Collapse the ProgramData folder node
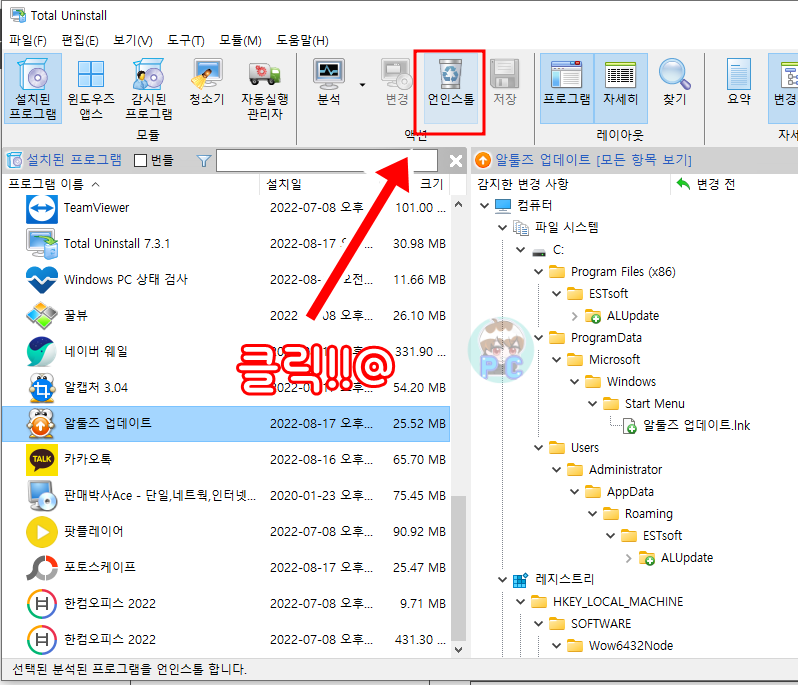 pyautogui.click(x=538, y=338)
